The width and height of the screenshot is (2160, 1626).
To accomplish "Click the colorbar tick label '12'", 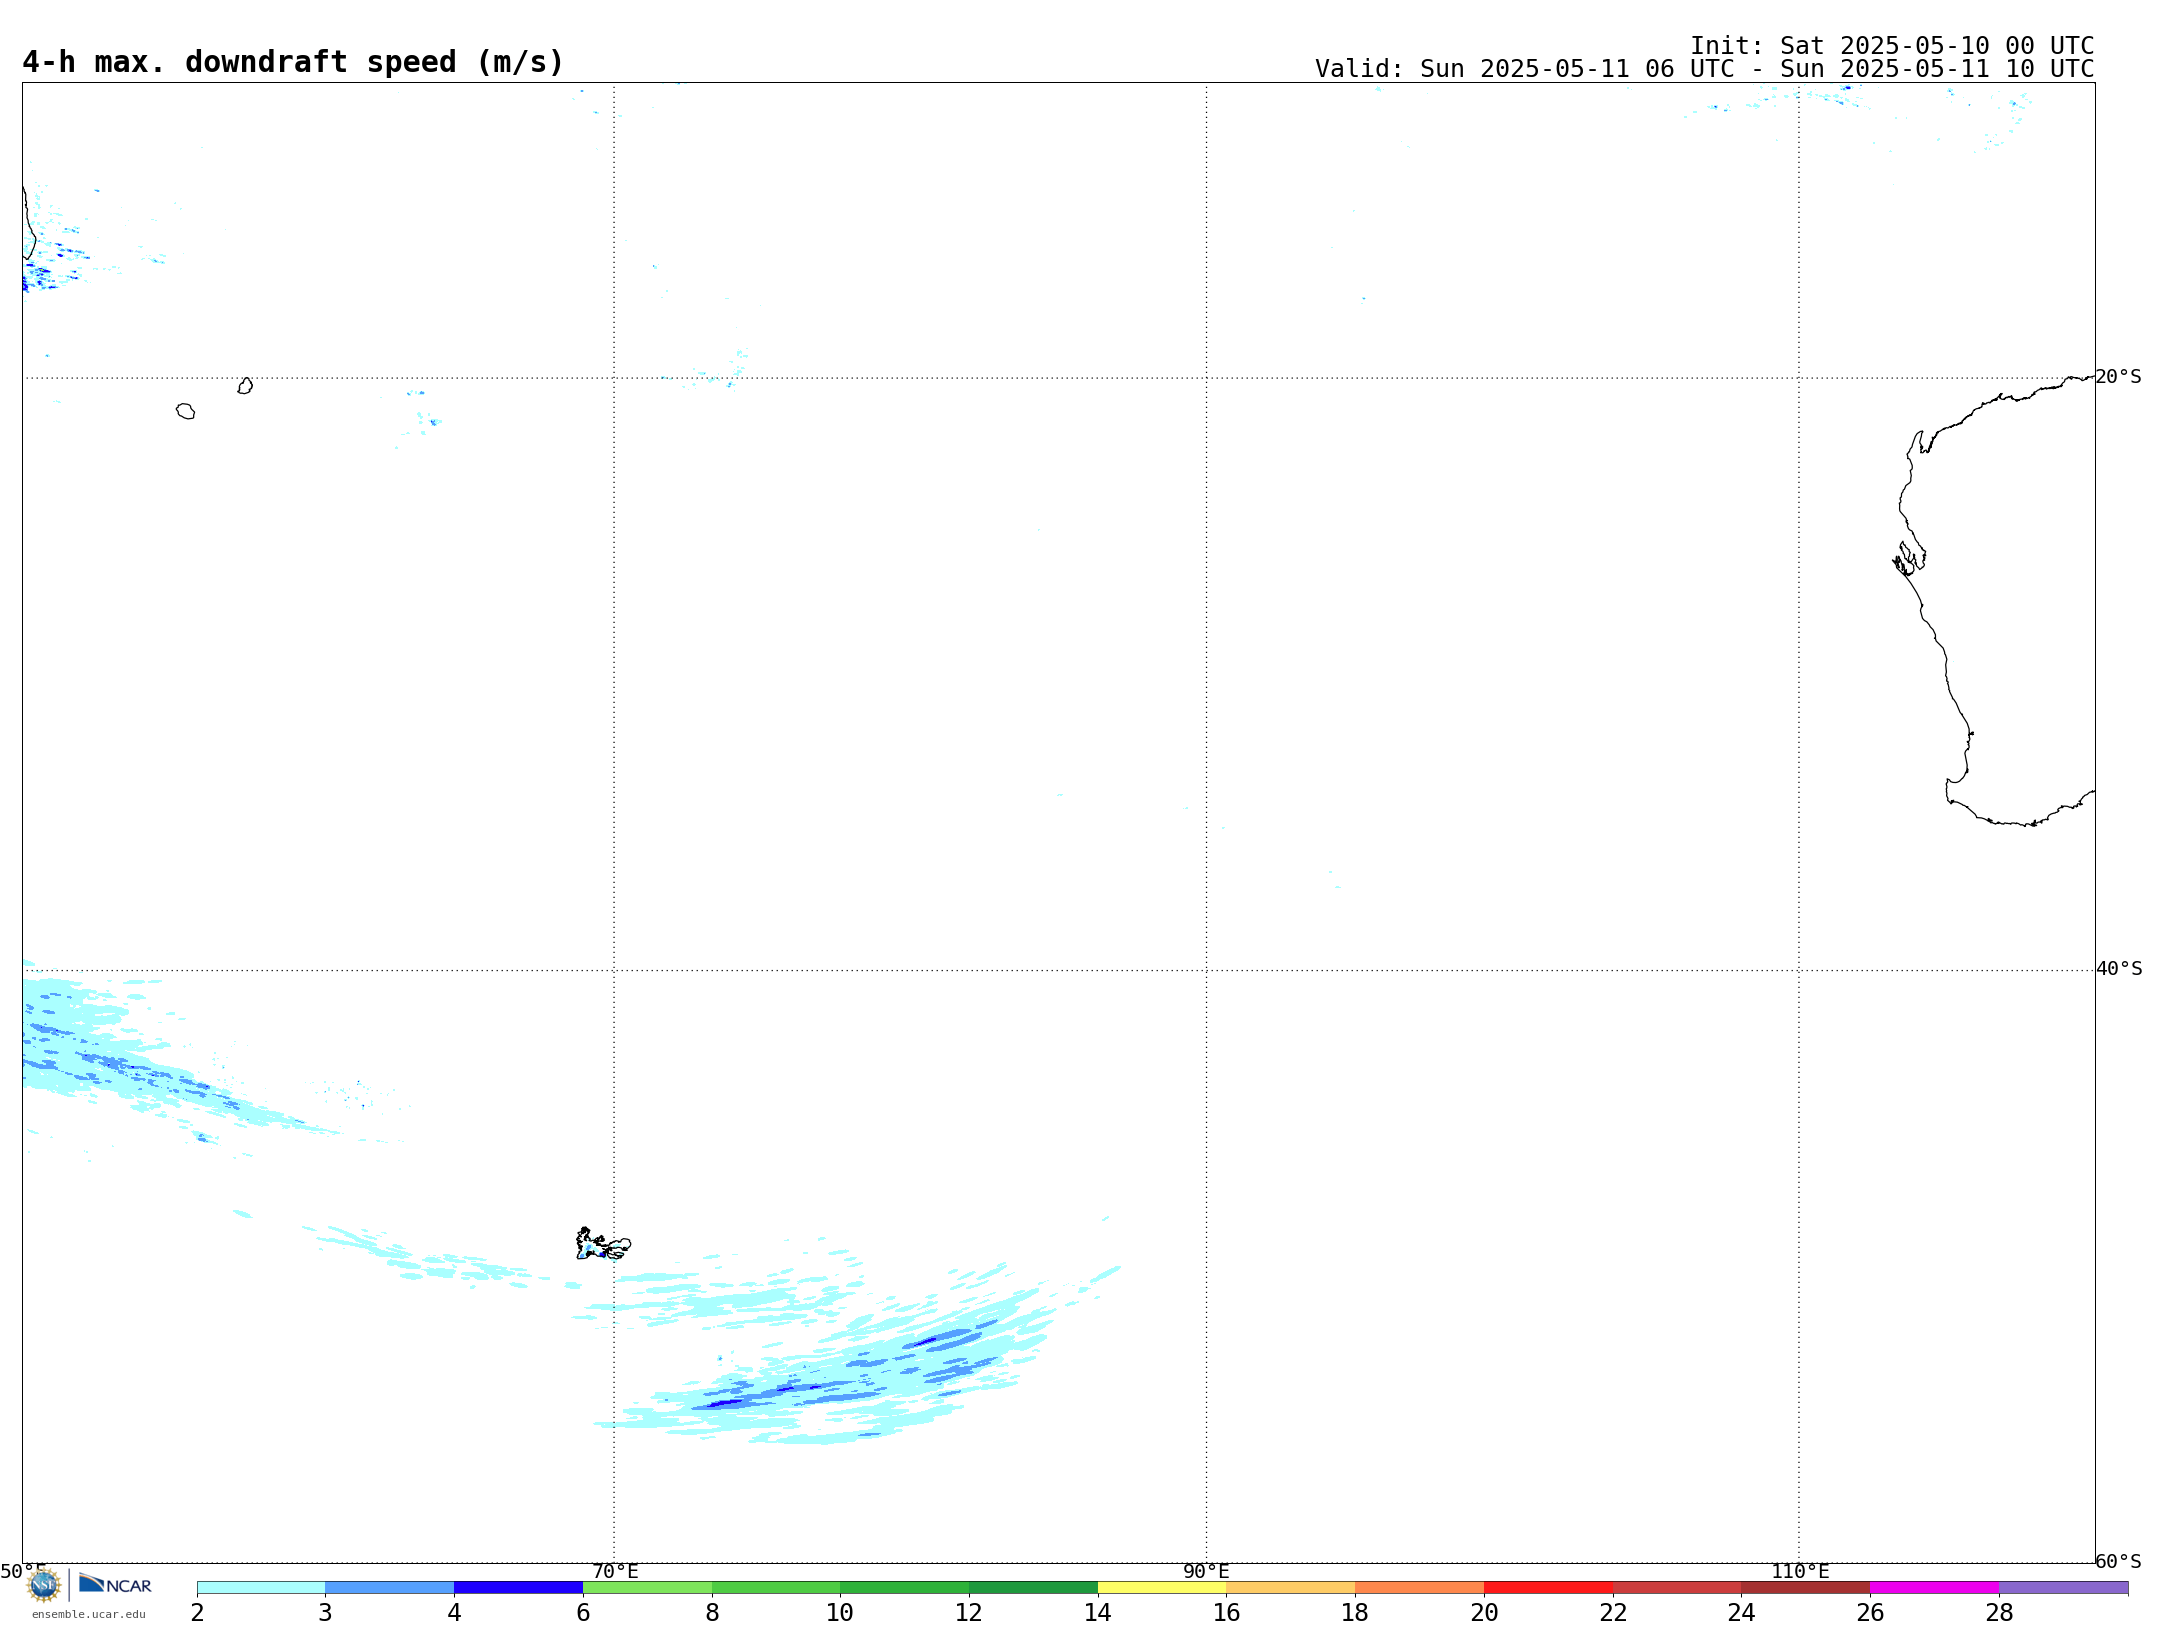I will 969,1612.
